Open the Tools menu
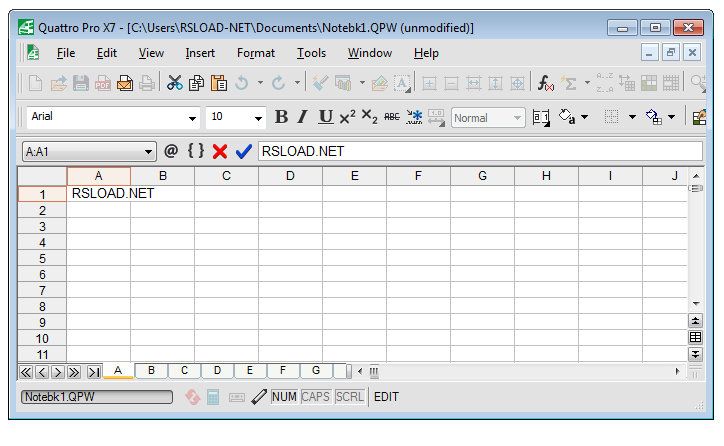Viewport: 724px width, 446px height. (311, 54)
